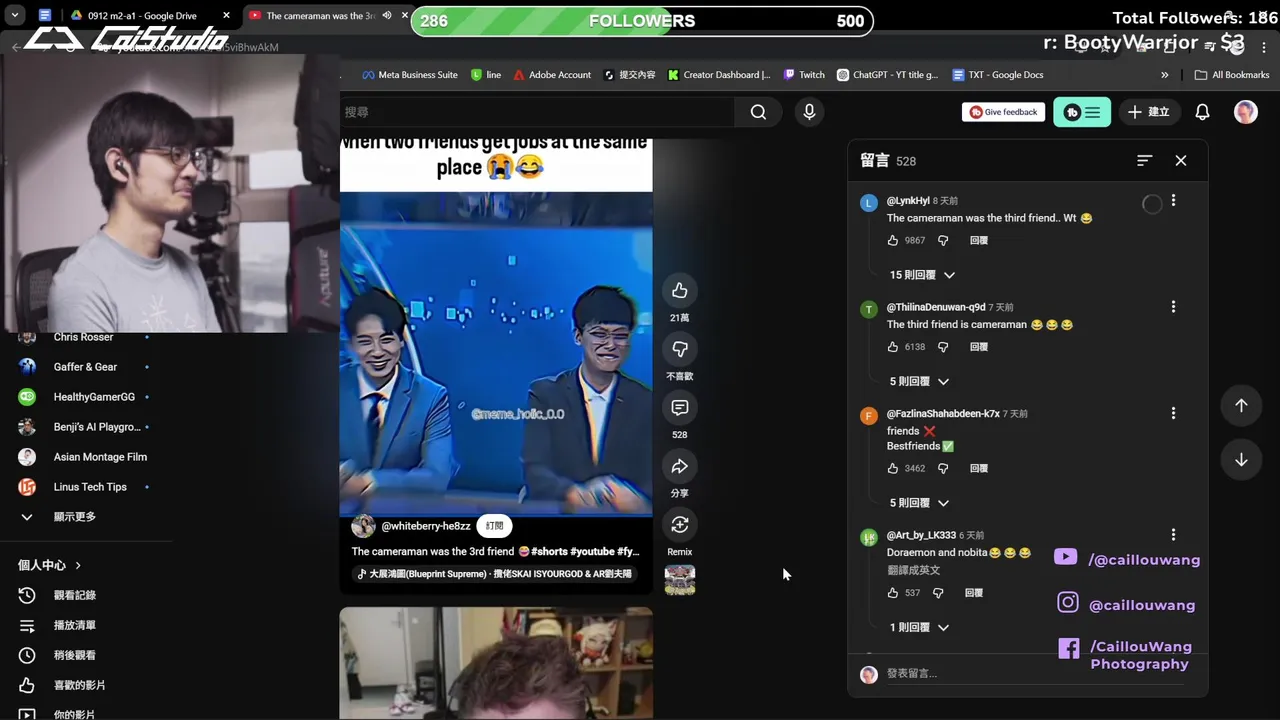Image resolution: width=1280 pixels, height=720 pixels.
Task: Reply to @LynkHyl's comment
Action: click(979, 241)
